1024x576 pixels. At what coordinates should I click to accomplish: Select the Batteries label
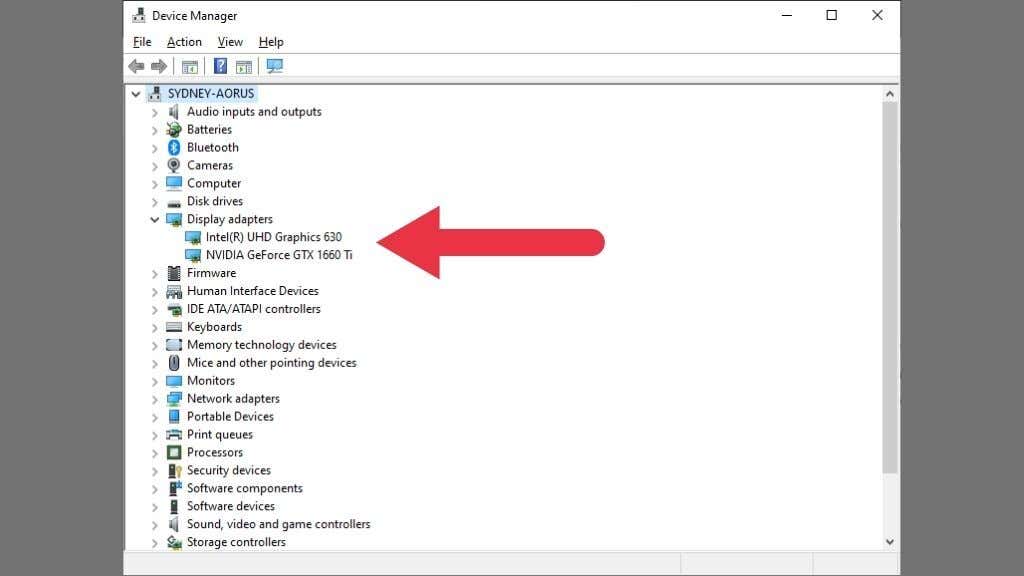click(x=209, y=129)
